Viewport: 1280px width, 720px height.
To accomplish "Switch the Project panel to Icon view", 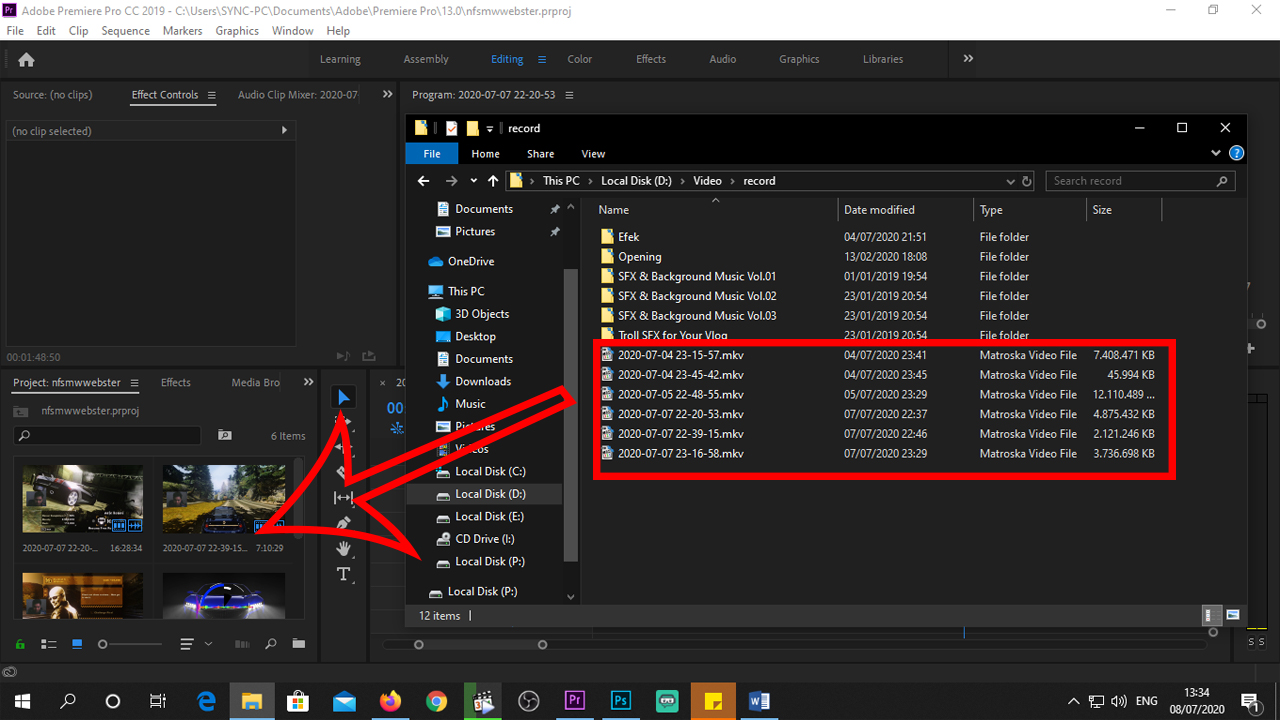I will [x=77, y=644].
